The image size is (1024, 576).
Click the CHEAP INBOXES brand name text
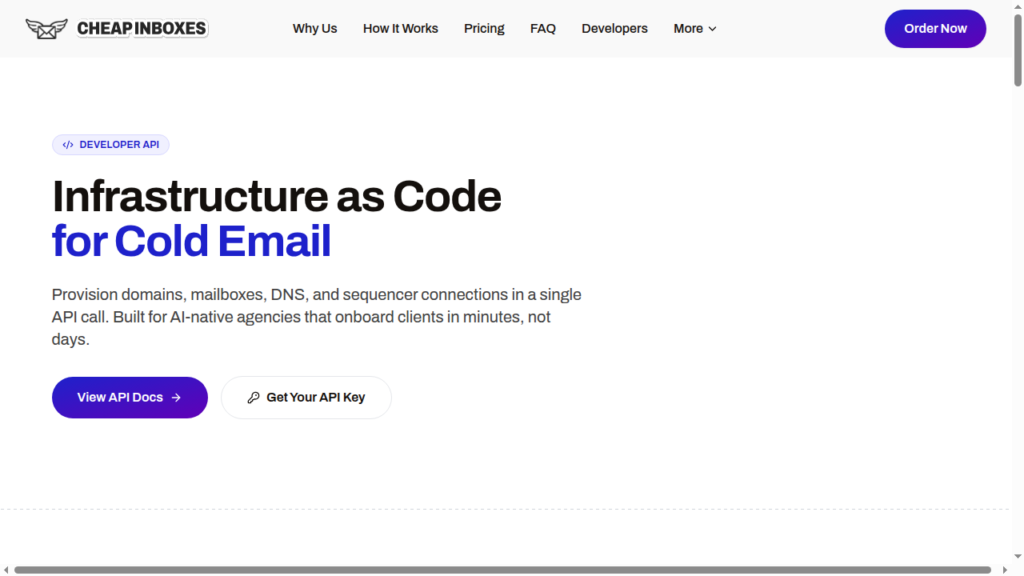(x=142, y=29)
